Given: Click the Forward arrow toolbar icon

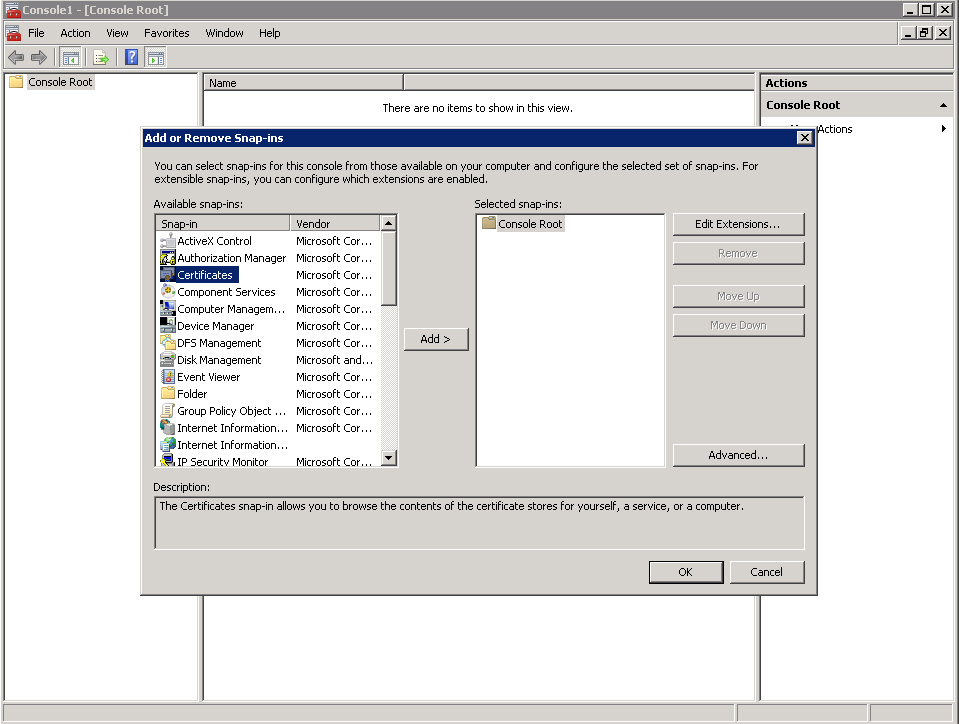Looking at the screenshot, I should click(x=39, y=57).
